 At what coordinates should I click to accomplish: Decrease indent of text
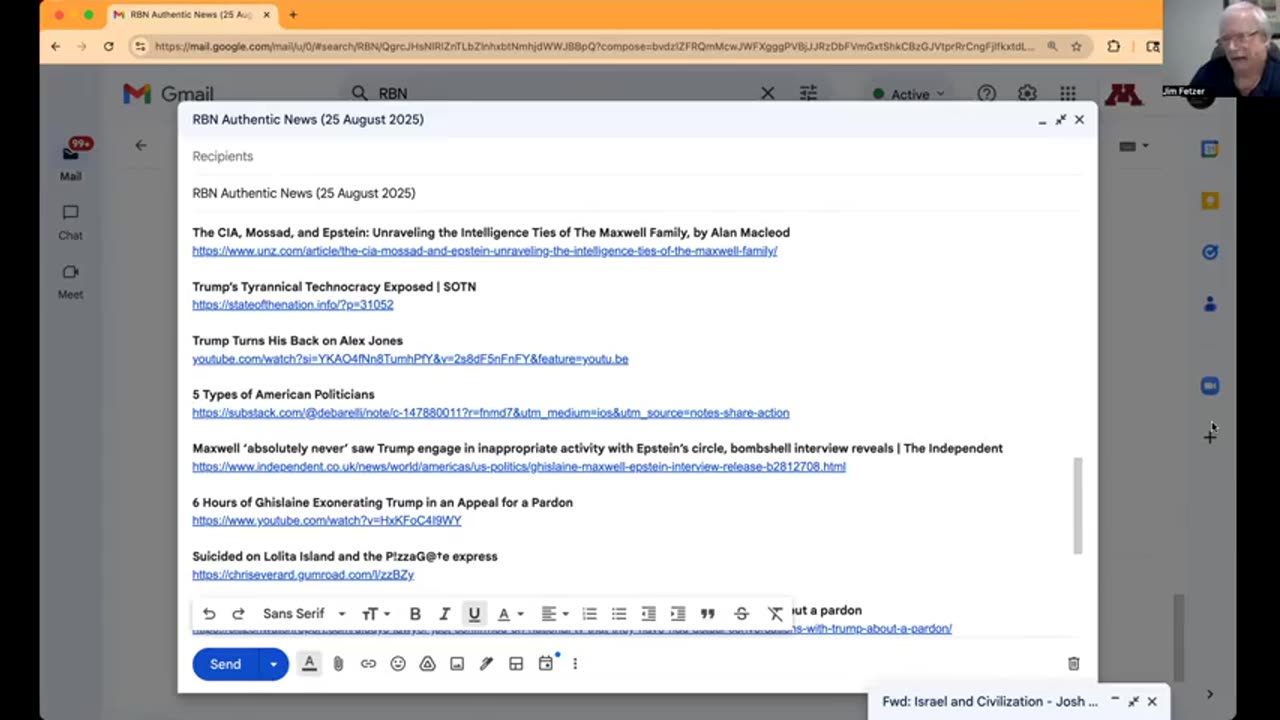649,614
